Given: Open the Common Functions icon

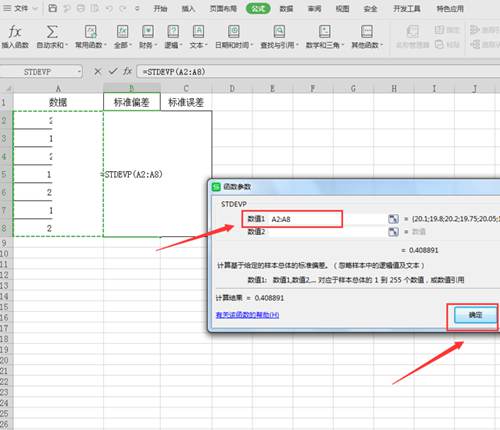Looking at the screenshot, I should point(90,32).
